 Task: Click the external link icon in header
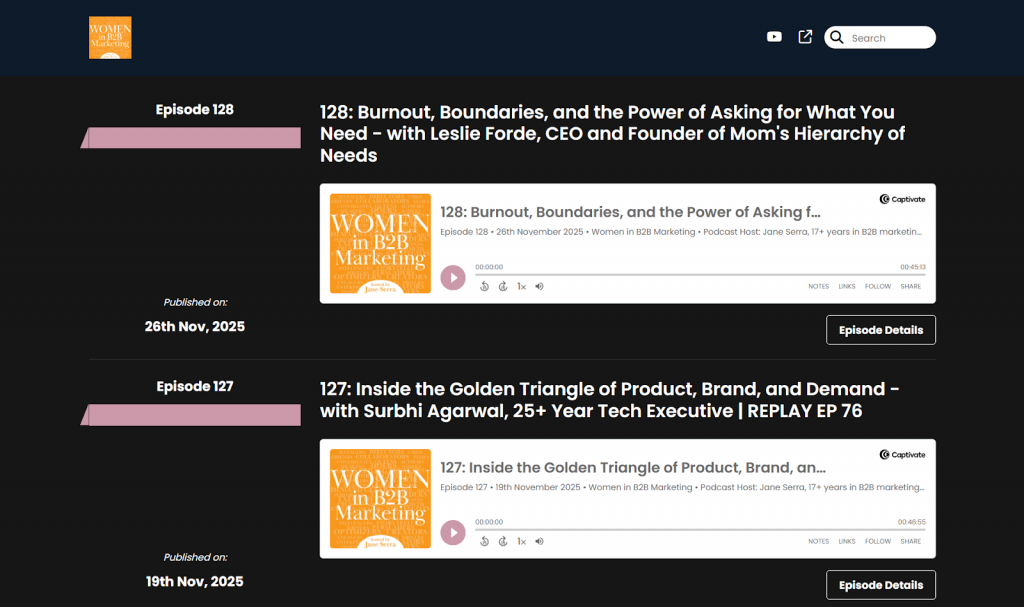[805, 37]
